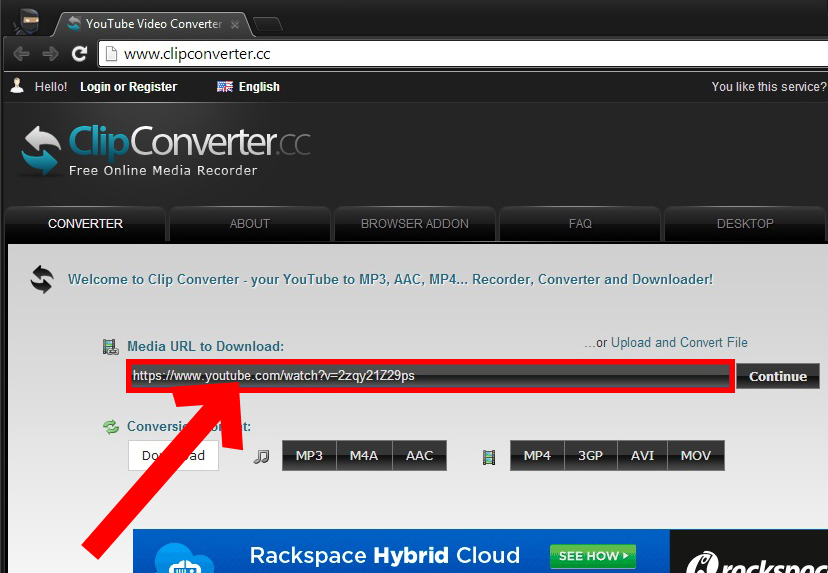828x573 pixels.
Task: Select the YouTube Video Converter browser tab
Action: point(153,24)
